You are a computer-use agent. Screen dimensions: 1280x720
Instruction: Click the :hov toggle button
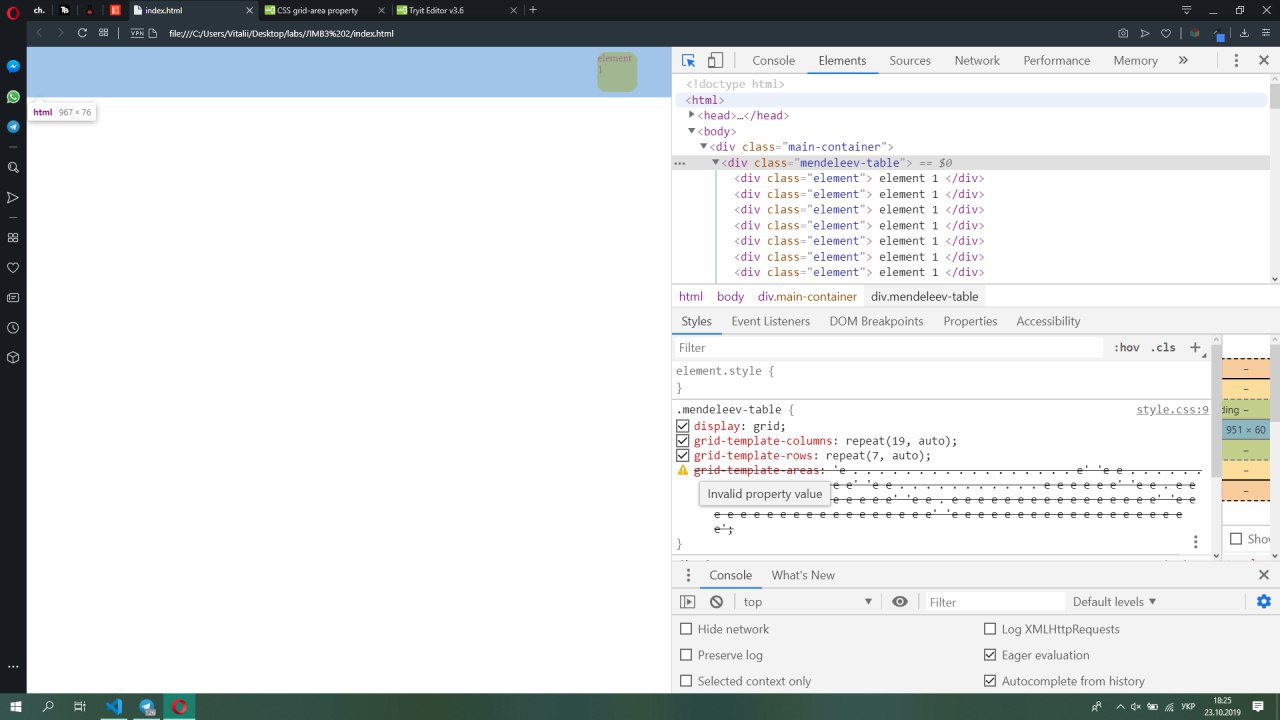click(x=1126, y=348)
